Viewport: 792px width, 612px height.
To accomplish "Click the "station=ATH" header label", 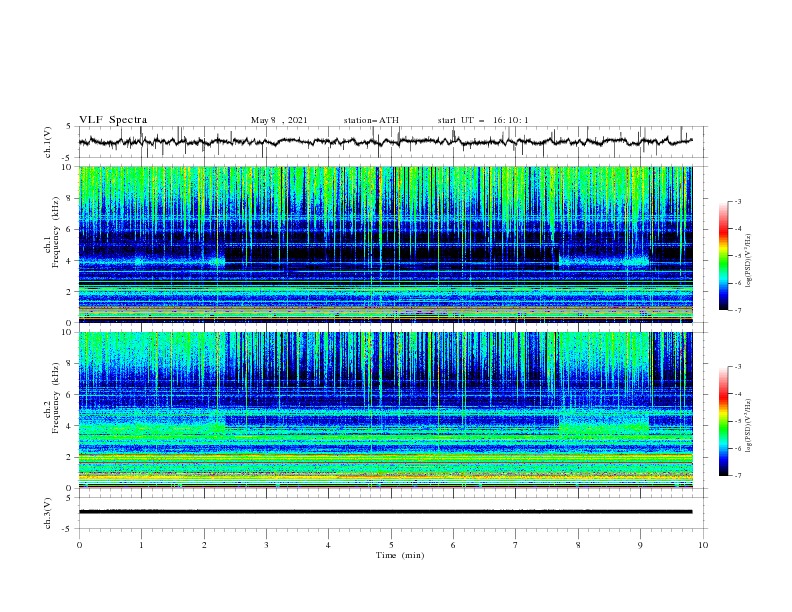I will coord(371,120).
